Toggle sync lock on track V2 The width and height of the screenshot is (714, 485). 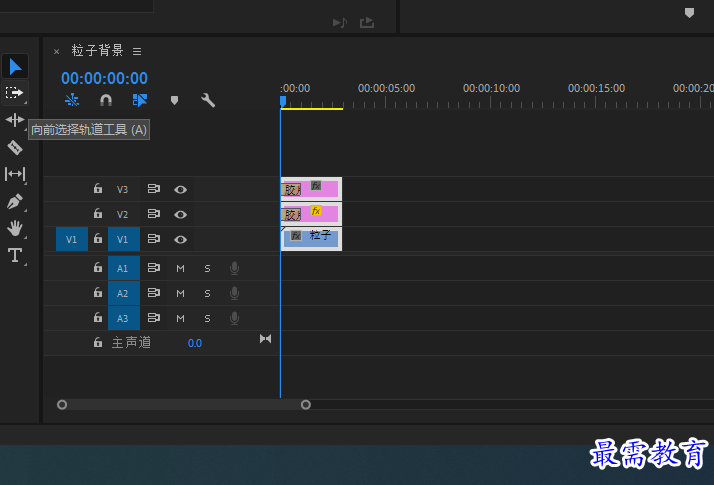pos(154,214)
